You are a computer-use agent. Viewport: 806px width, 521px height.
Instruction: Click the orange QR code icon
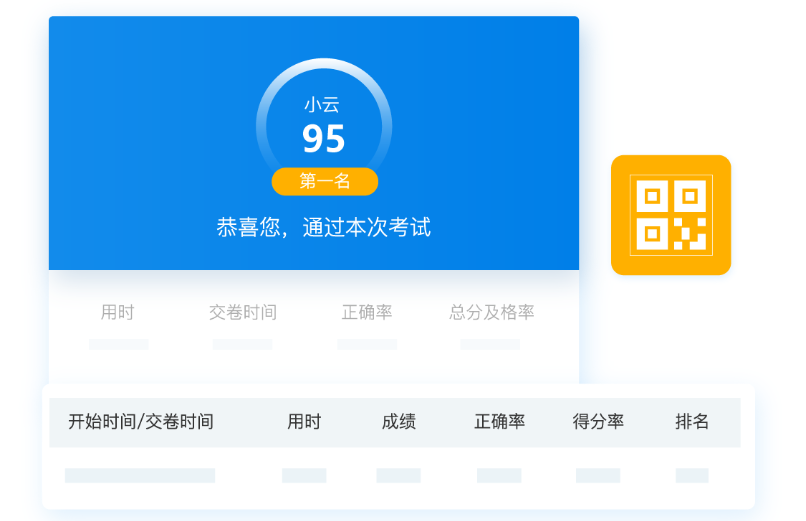click(671, 215)
